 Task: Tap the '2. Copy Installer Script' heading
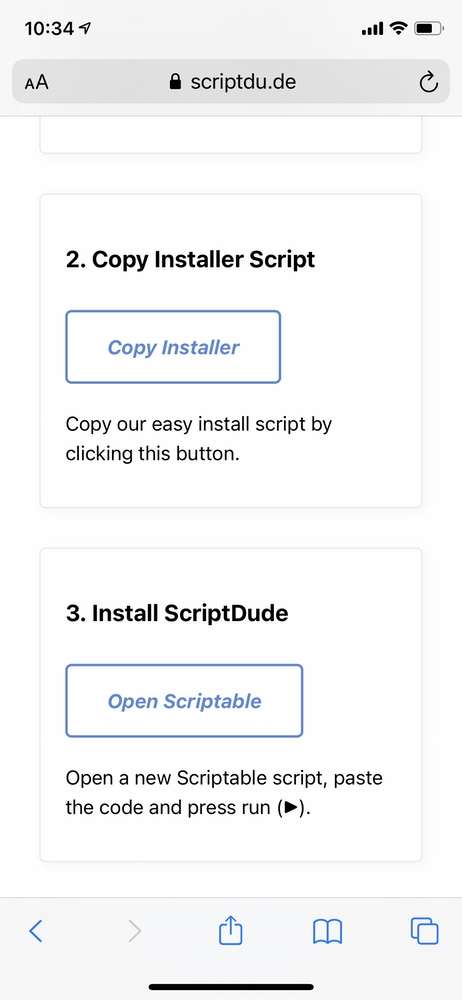tap(190, 260)
